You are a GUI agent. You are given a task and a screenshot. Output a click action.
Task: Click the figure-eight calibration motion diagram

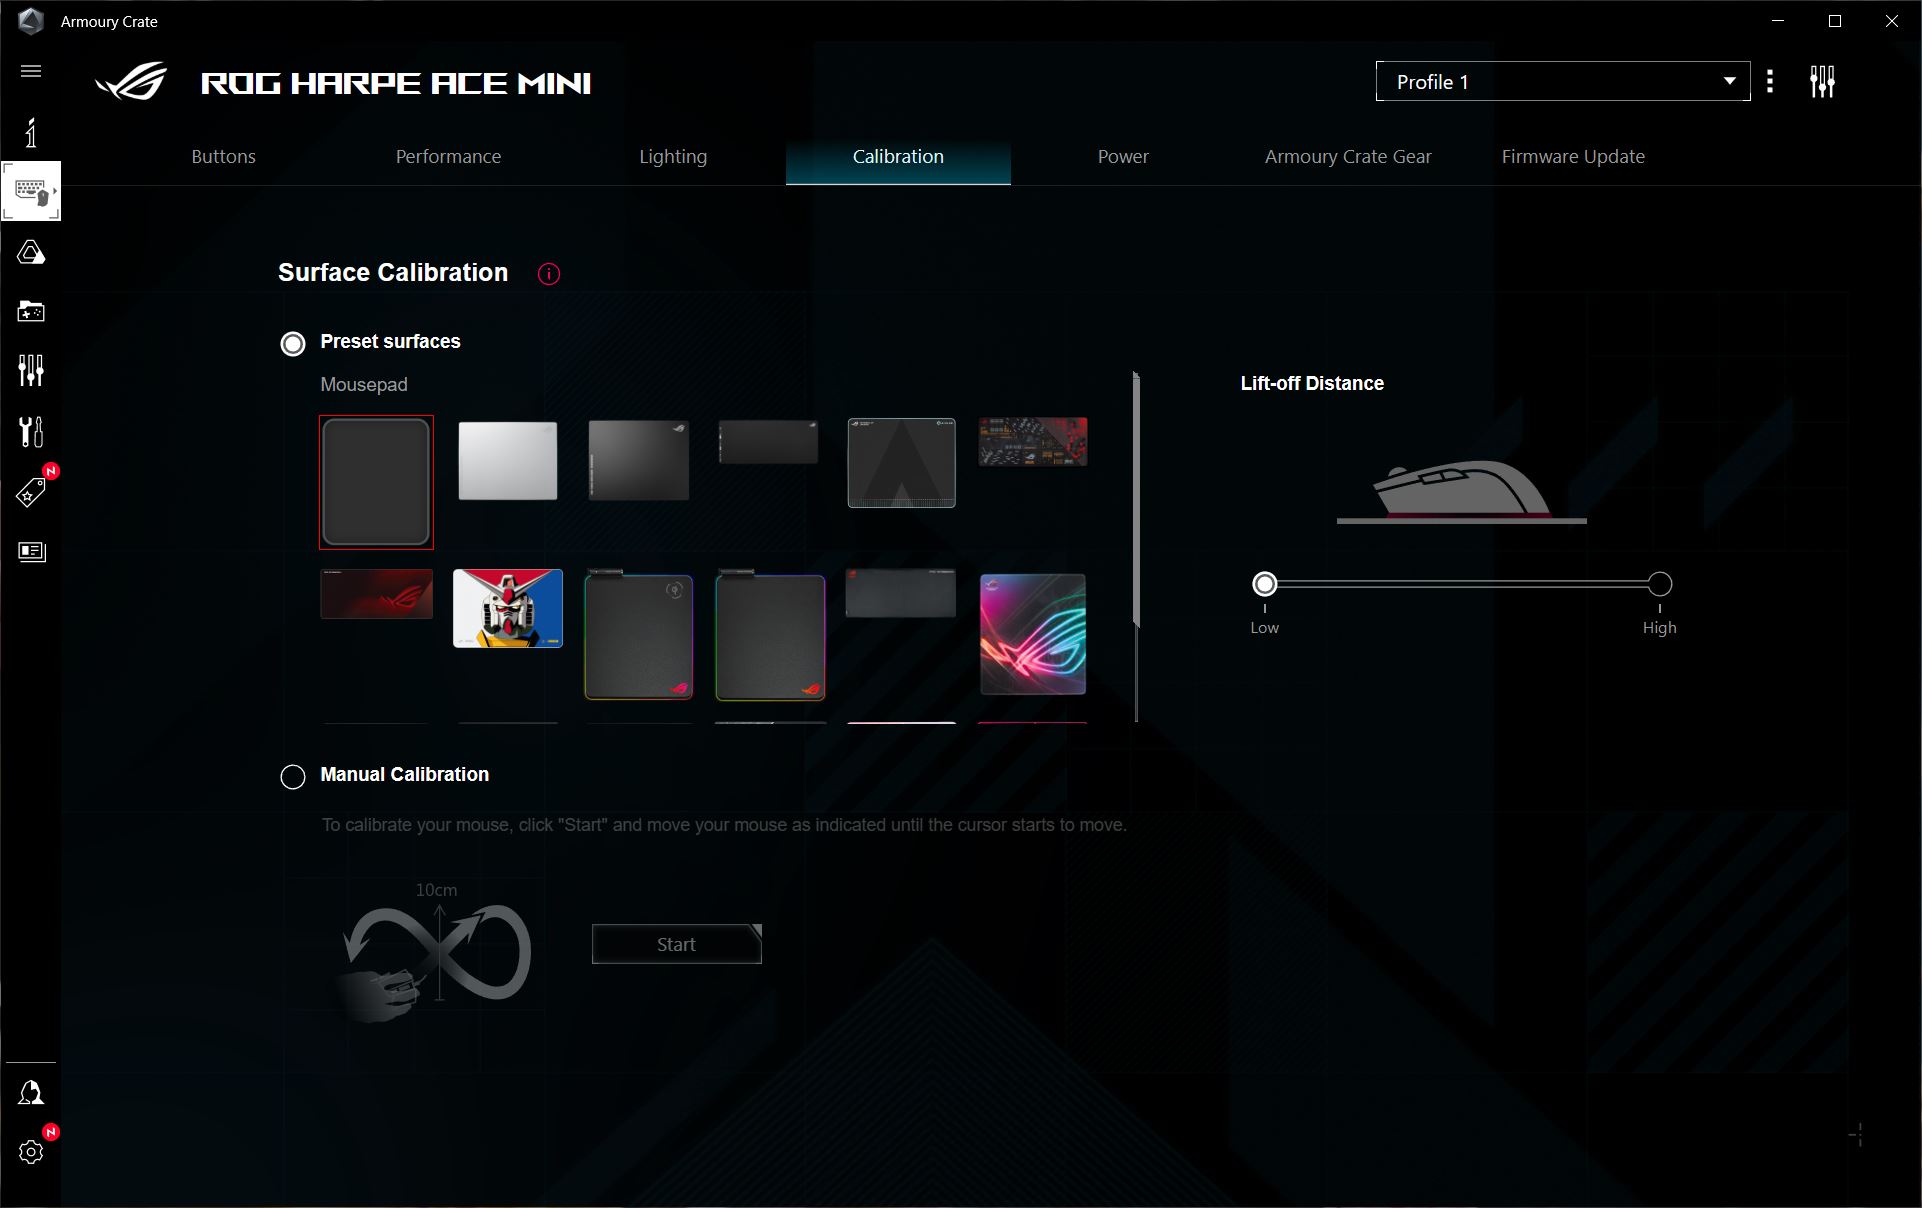(x=436, y=953)
